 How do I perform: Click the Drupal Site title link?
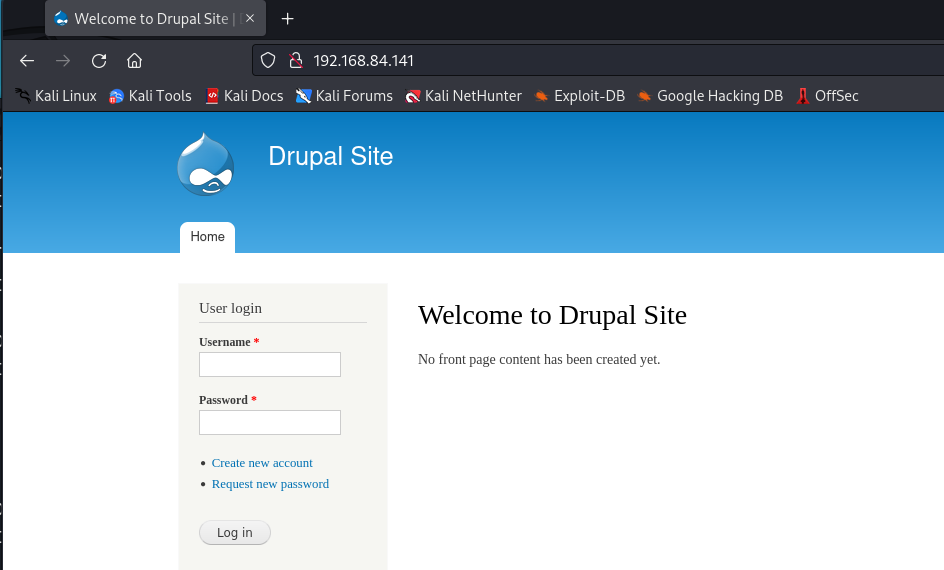tap(331, 156)
